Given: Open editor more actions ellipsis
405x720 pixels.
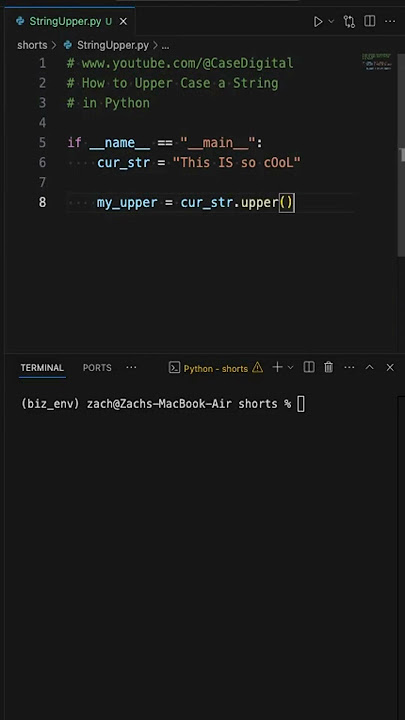Looking at the screenshot, I should (390, 21).
